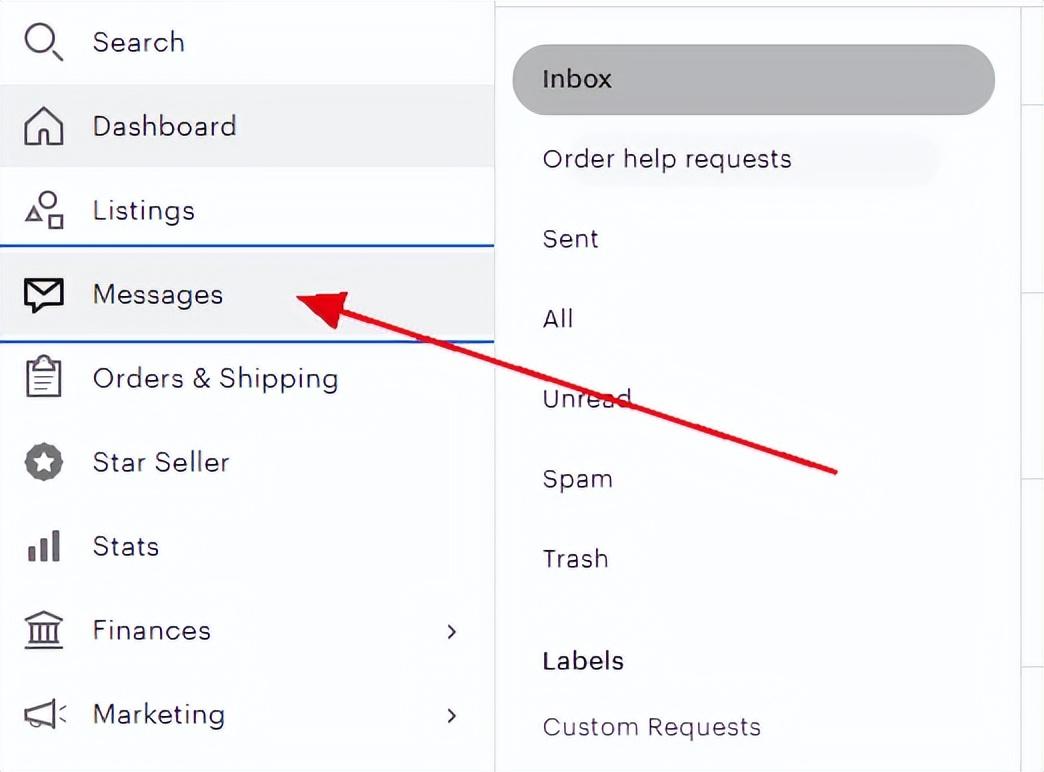1044x772 pixels.
Task: Click the Marketing megaphone icon
Action: tap(44, 714)
